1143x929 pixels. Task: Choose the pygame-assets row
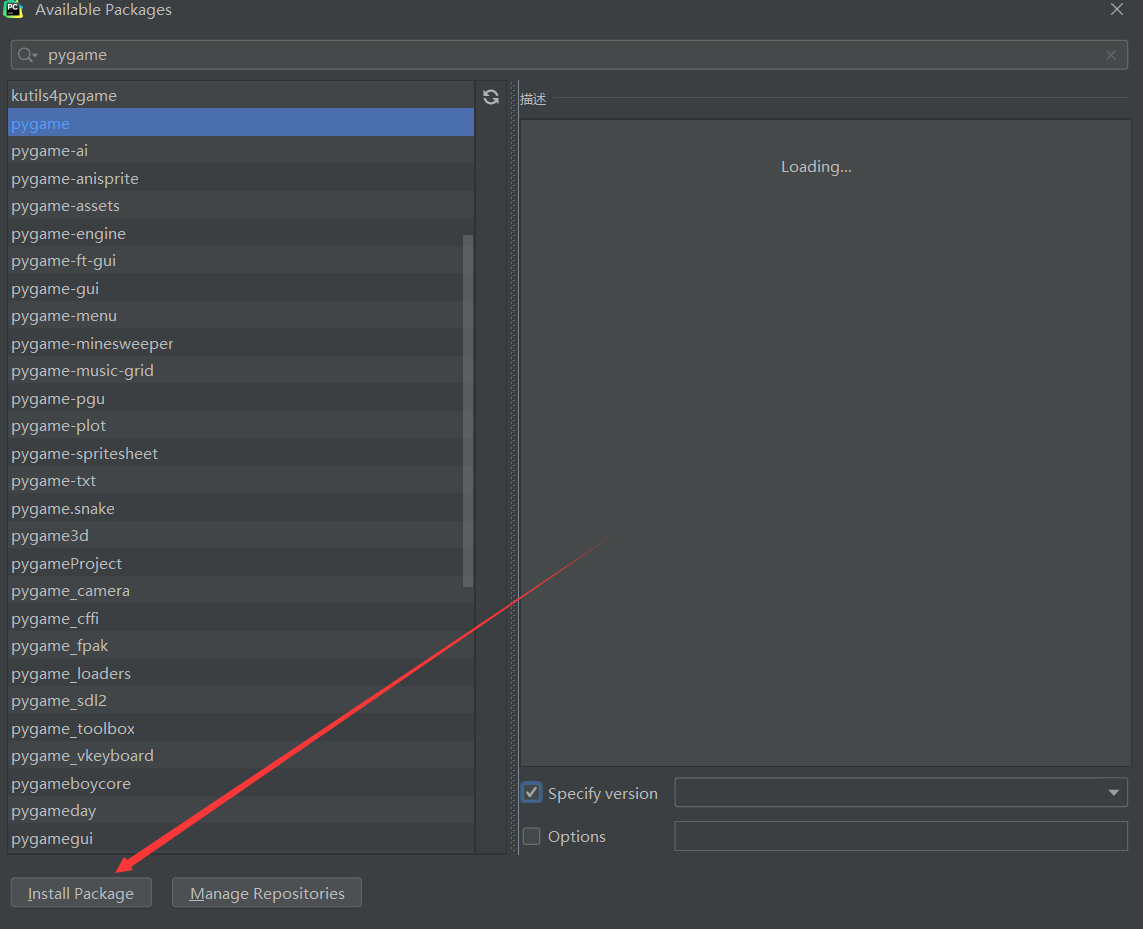click(241, 206)
